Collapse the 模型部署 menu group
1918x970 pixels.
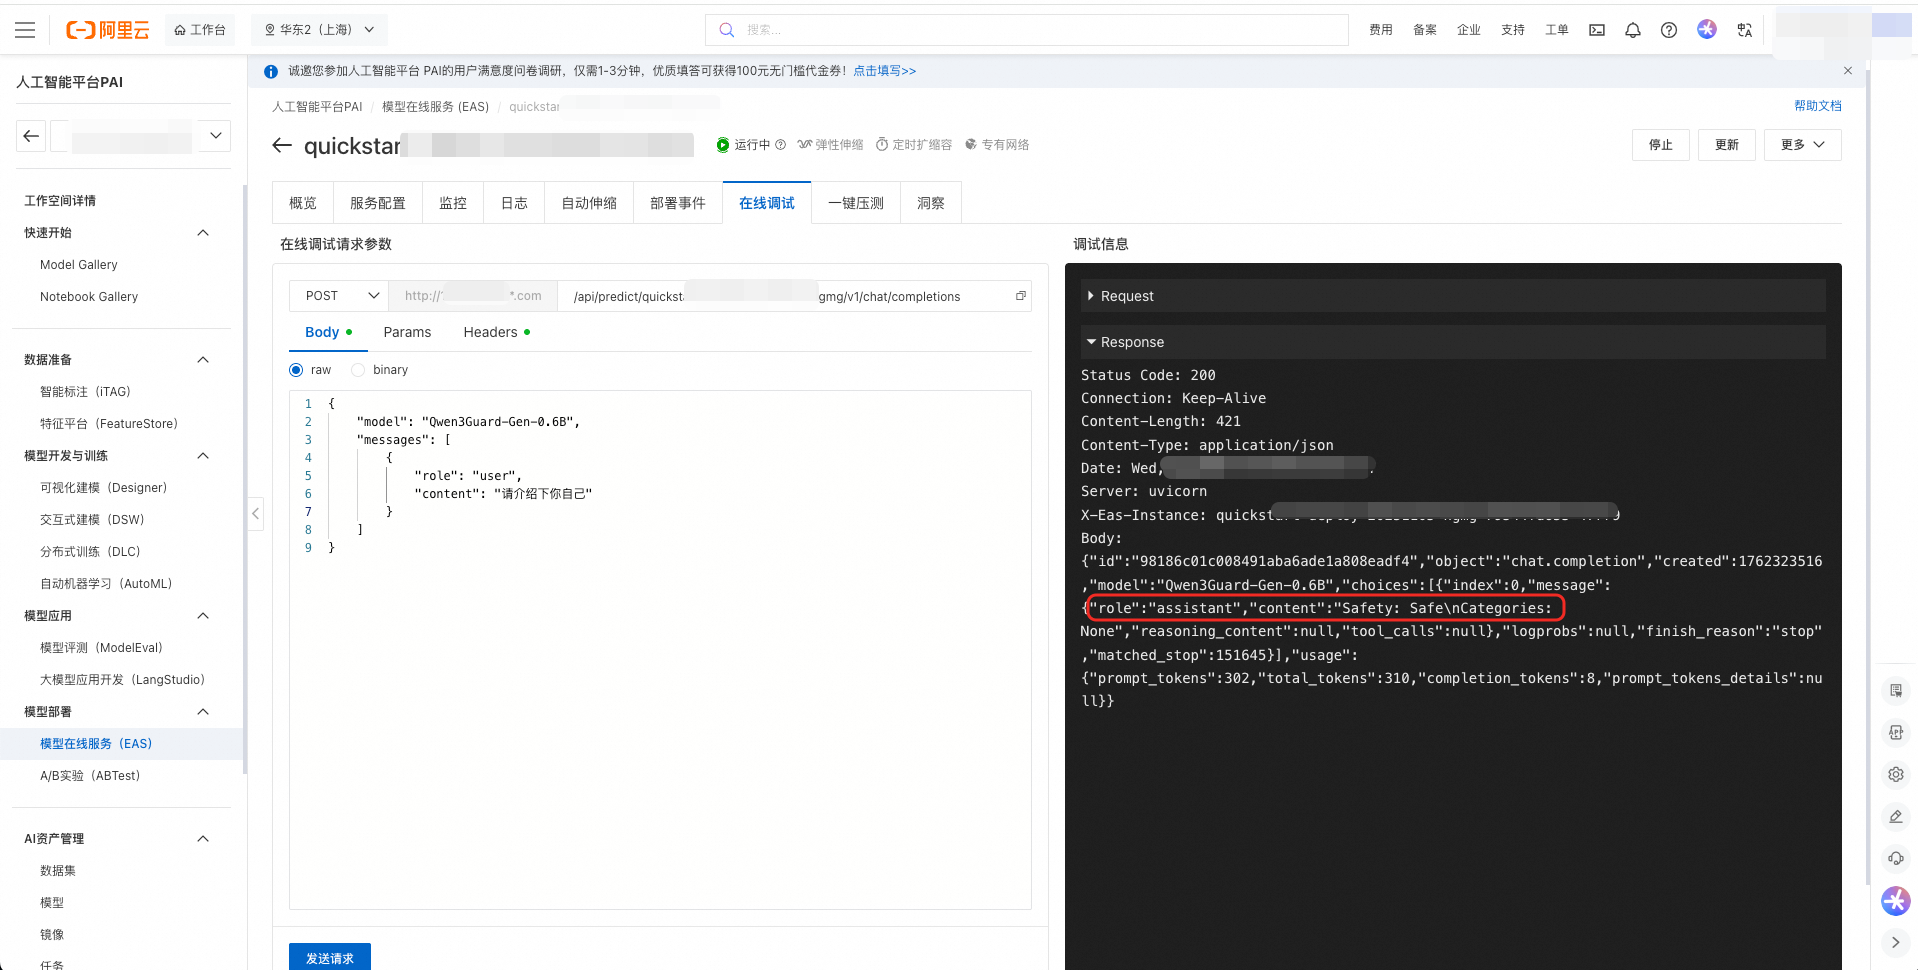click(203, 712)
